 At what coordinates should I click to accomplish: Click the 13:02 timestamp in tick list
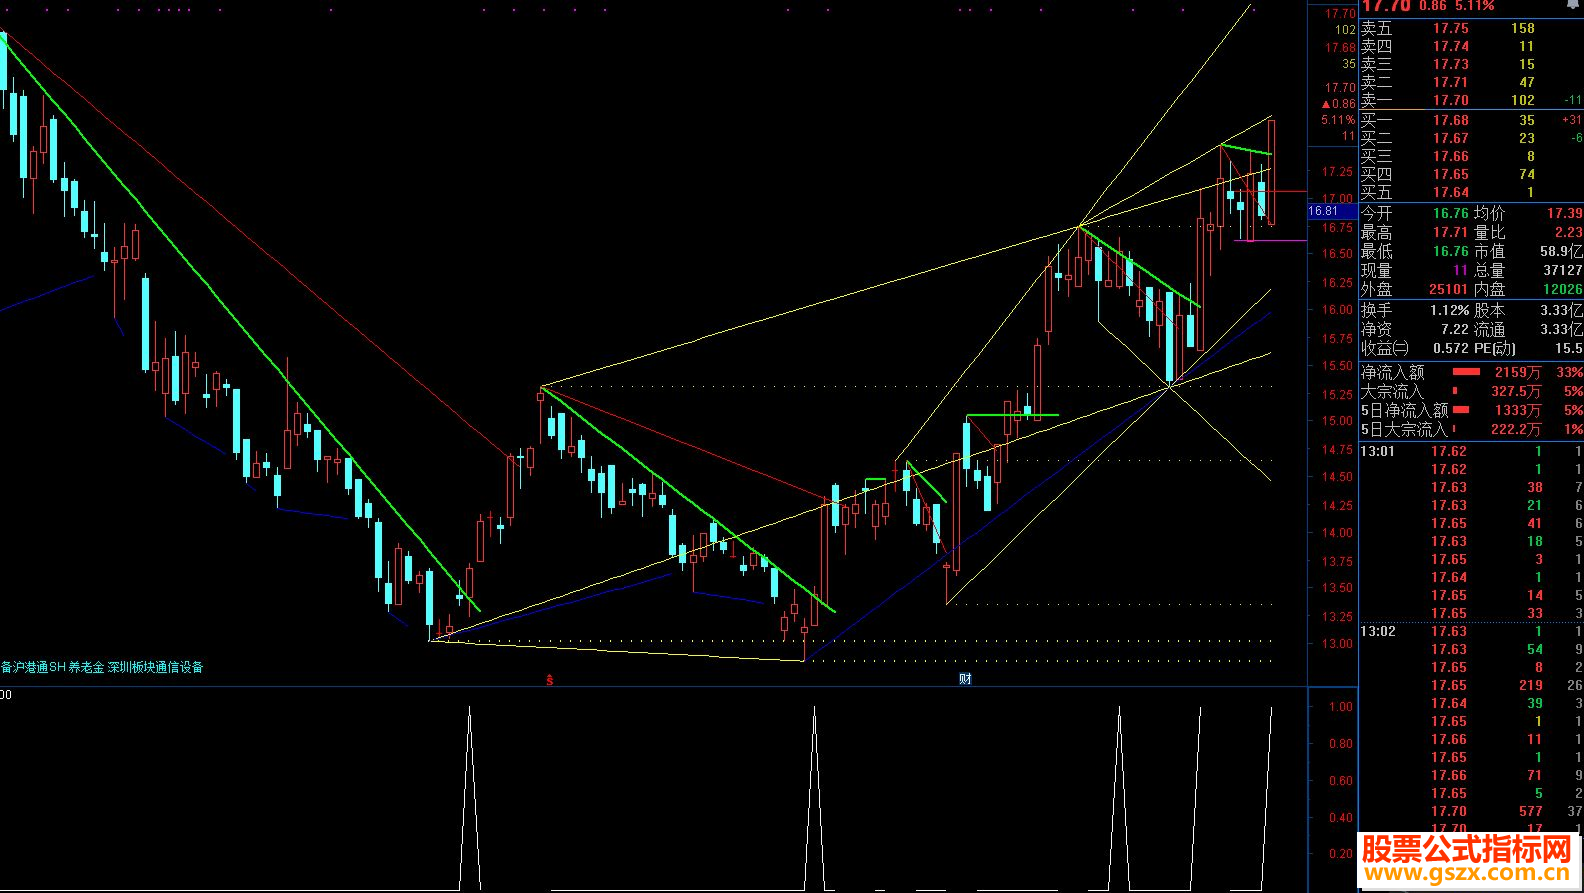1377,631
